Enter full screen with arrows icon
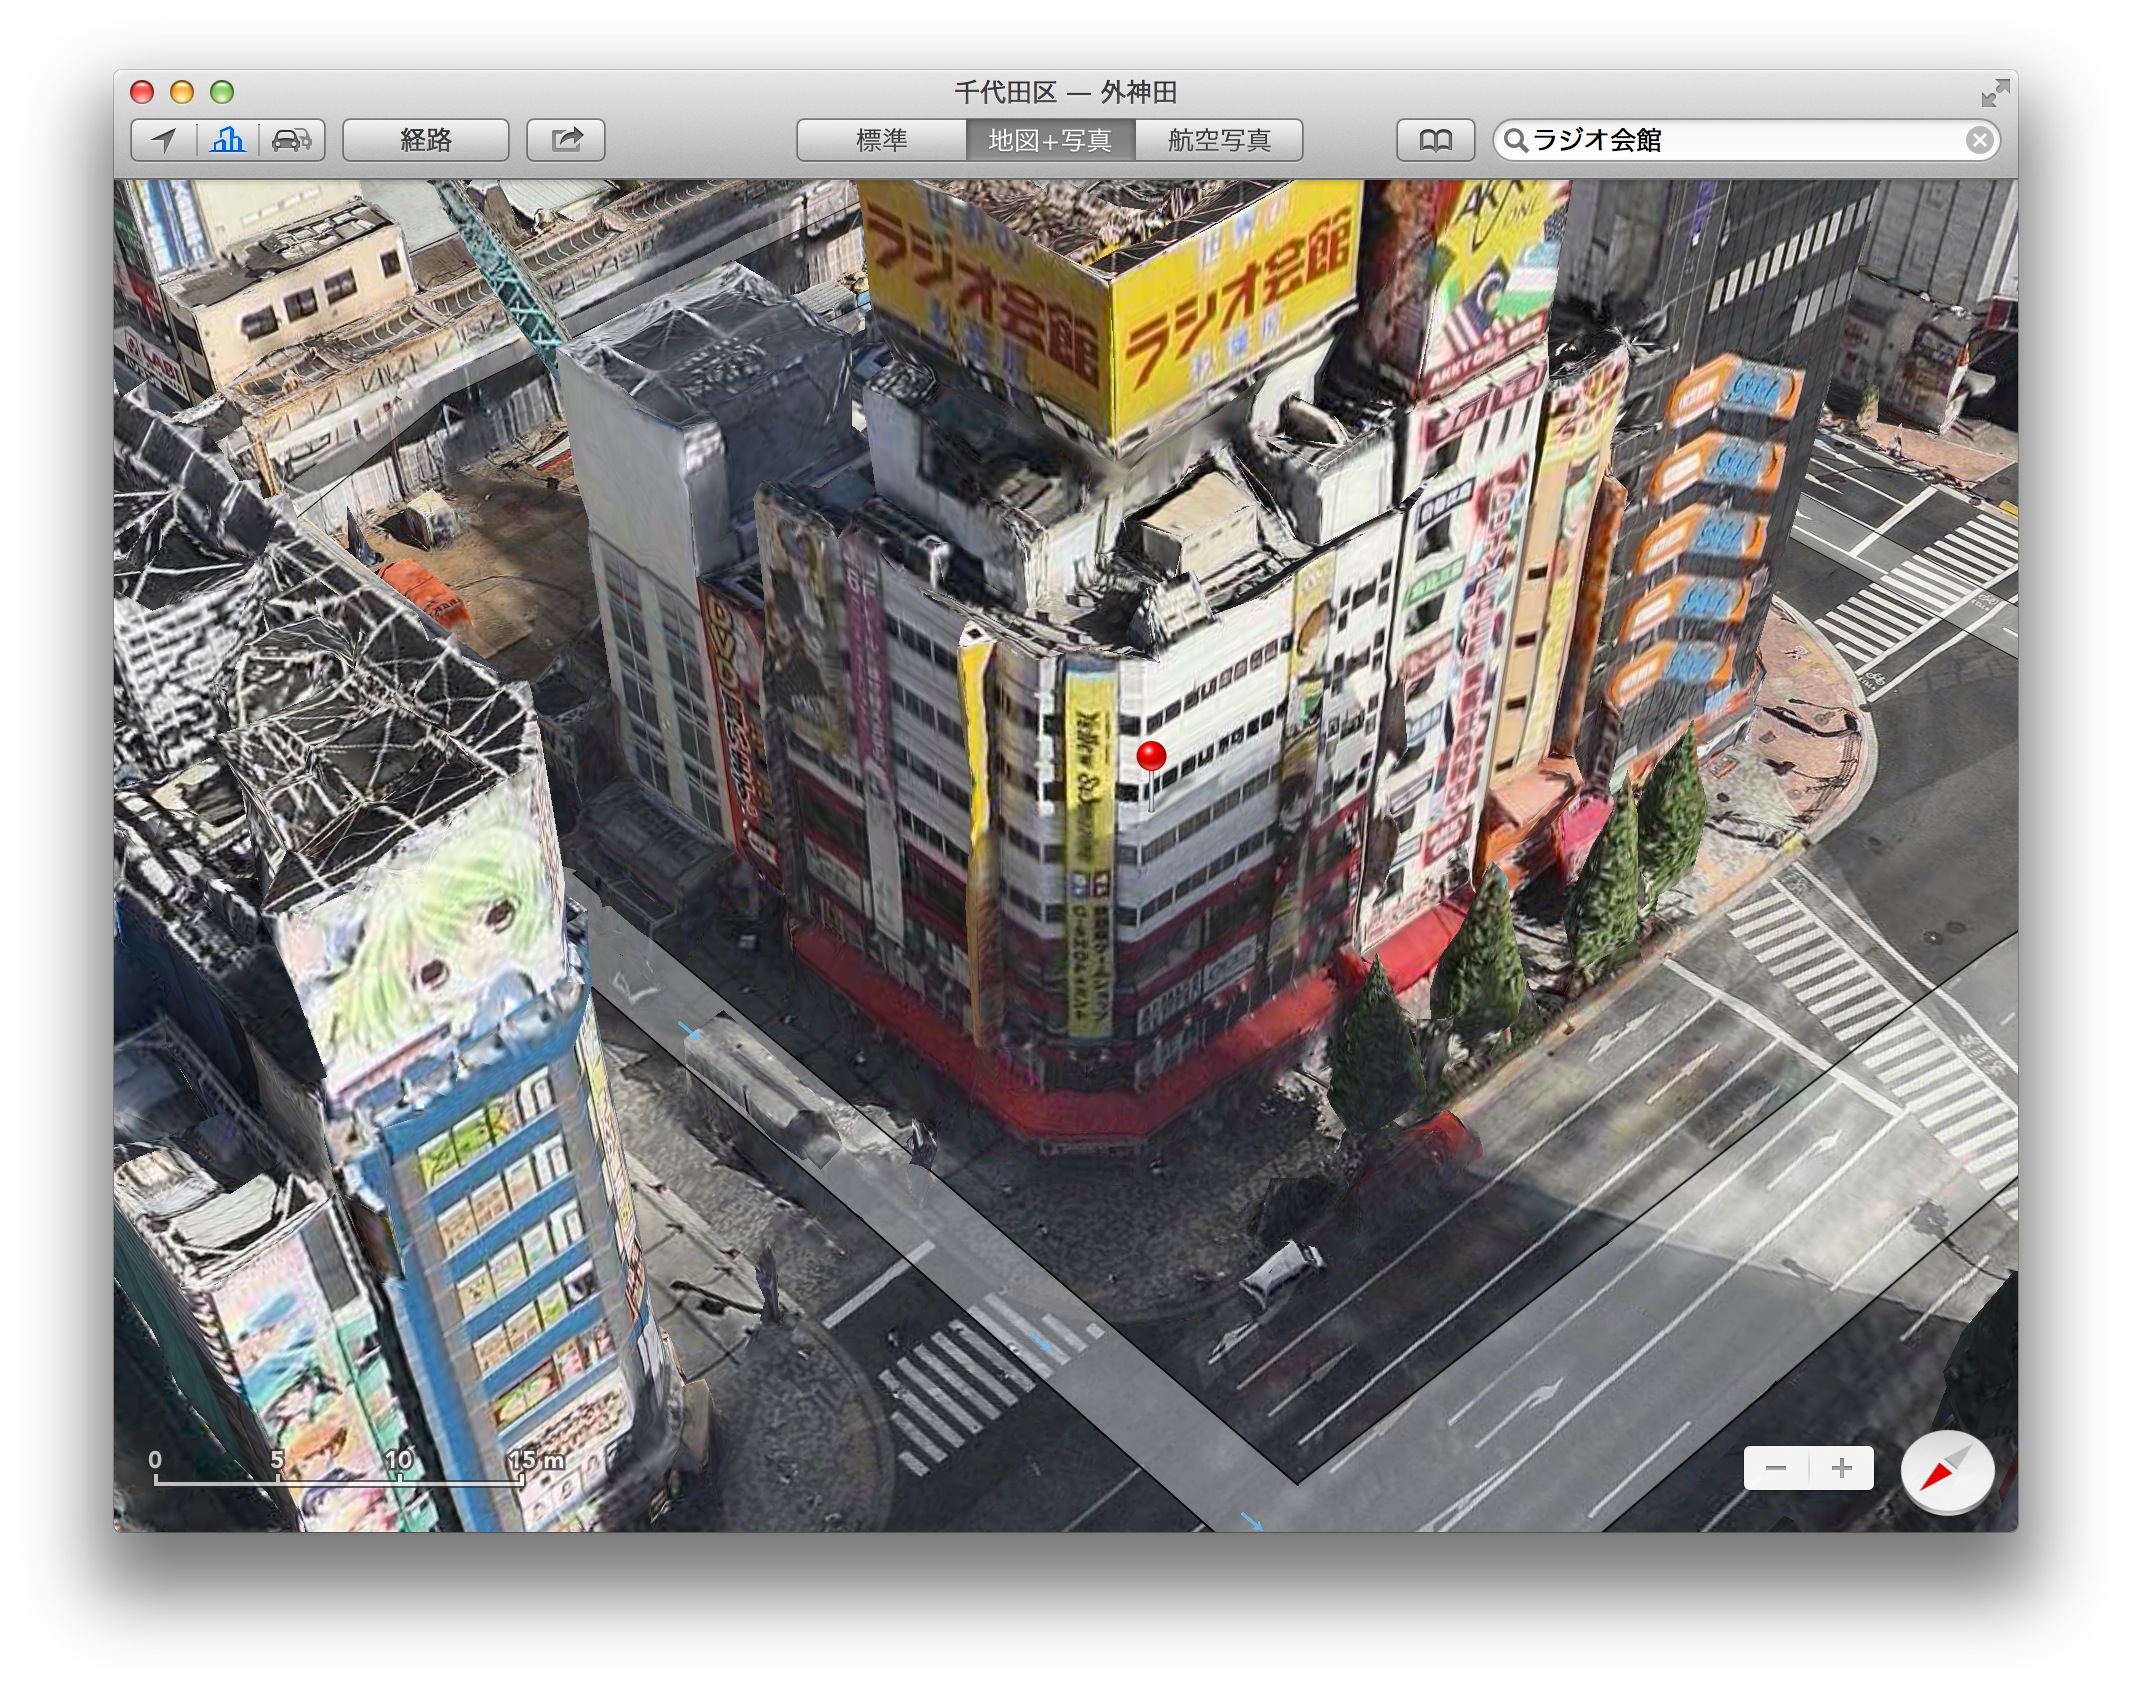 pyautogui.click(x=1995, y=93)
